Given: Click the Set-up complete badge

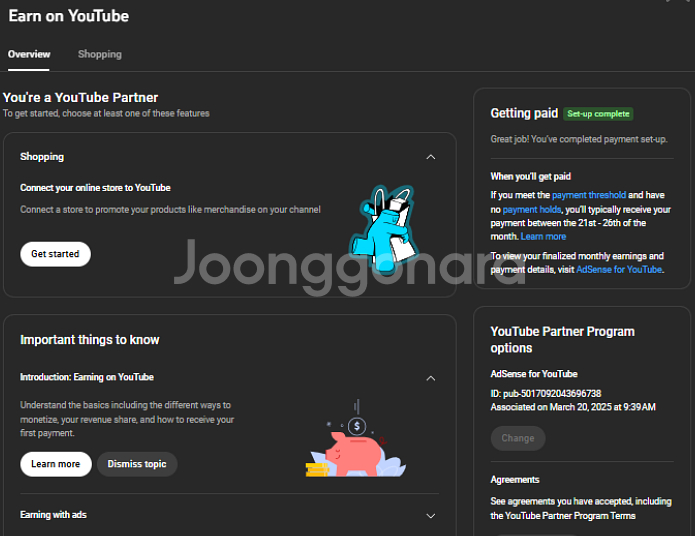Looking at the screenshot, I should pos(598,114).
